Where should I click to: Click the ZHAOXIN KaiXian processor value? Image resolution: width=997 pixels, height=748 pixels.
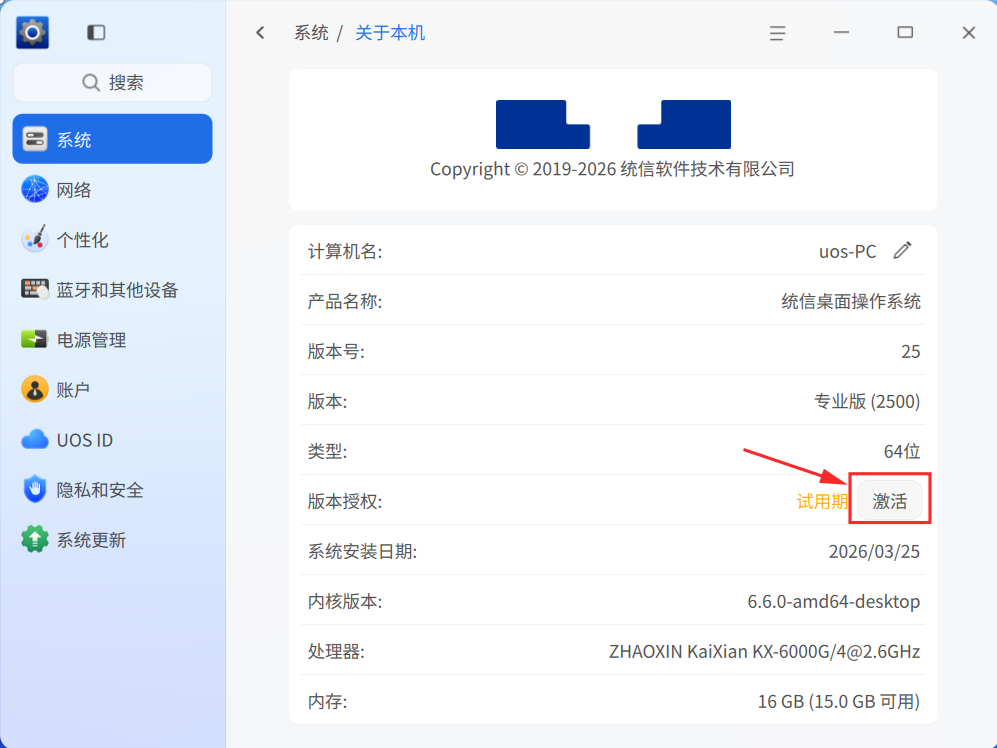[x=764, y=651]
